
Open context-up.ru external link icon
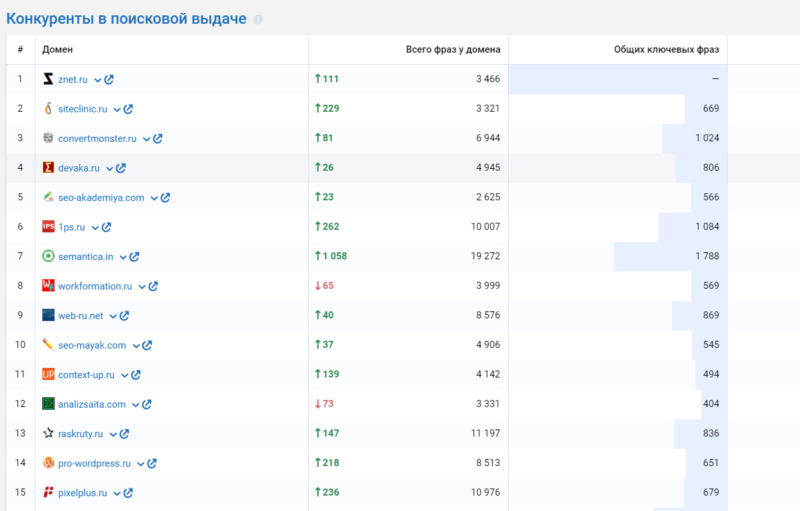coord(136,375)
